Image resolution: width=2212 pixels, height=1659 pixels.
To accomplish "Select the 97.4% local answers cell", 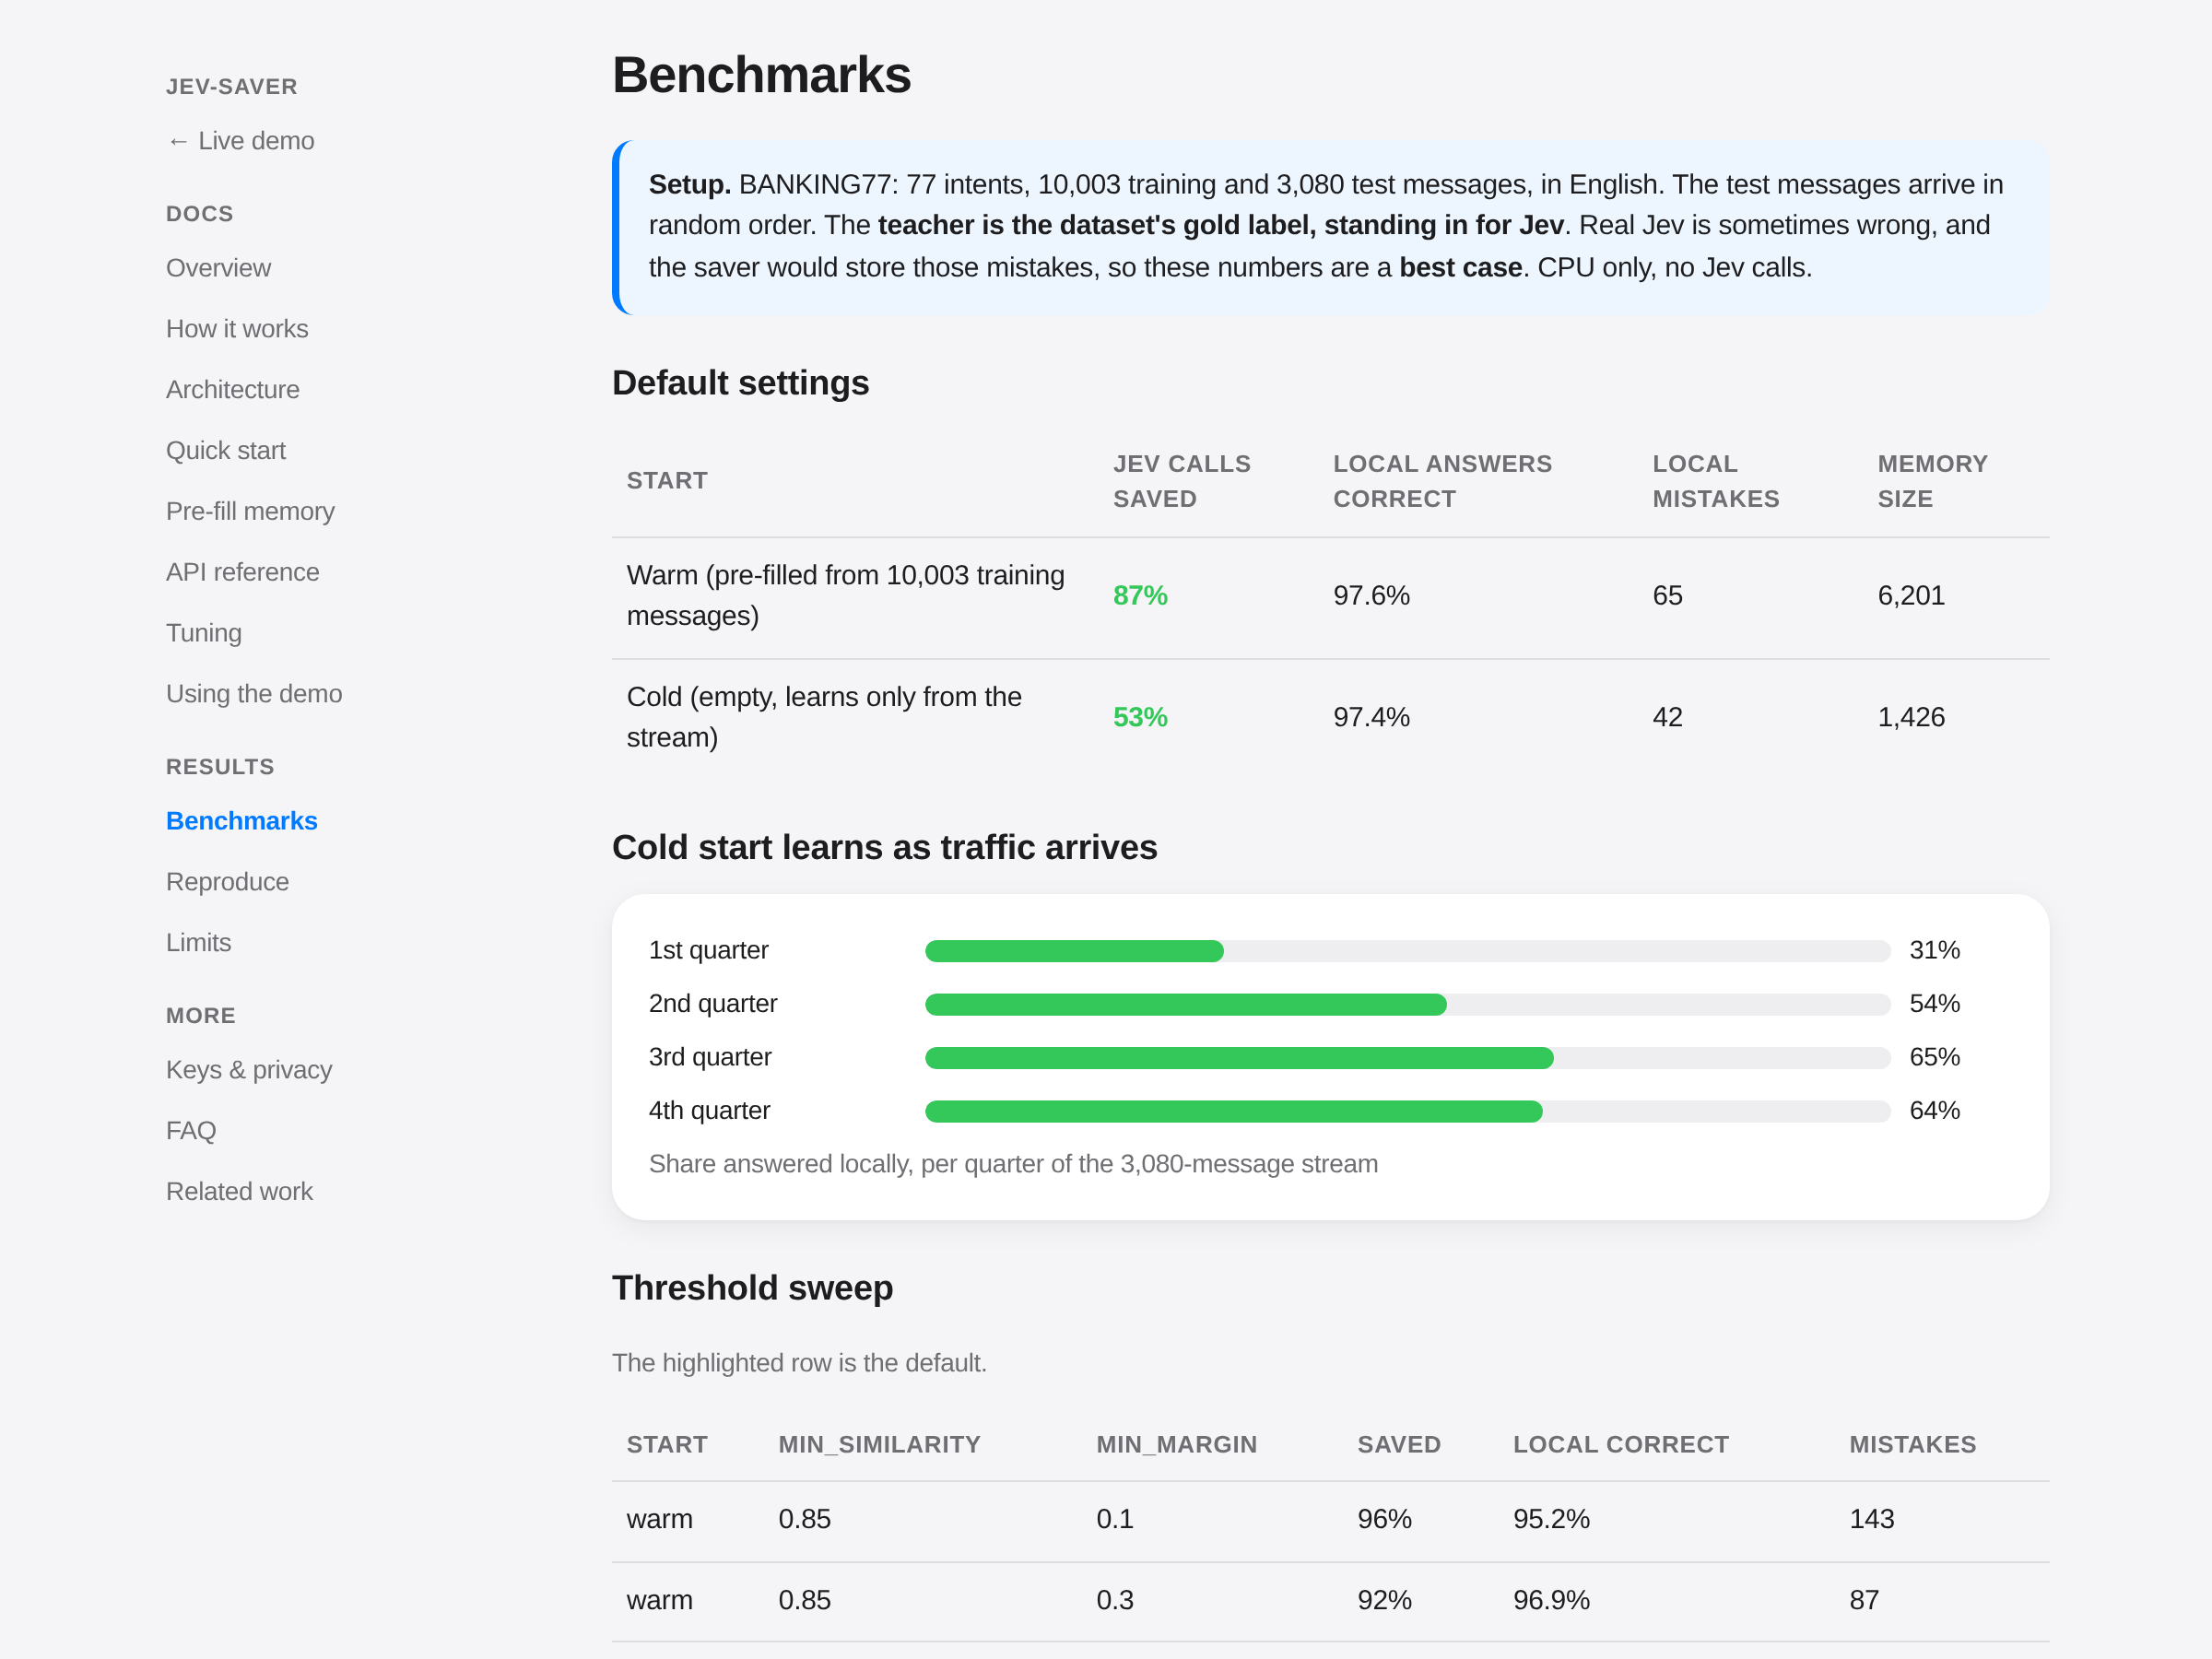I will pyautogui.click(x=1371, y=718).
